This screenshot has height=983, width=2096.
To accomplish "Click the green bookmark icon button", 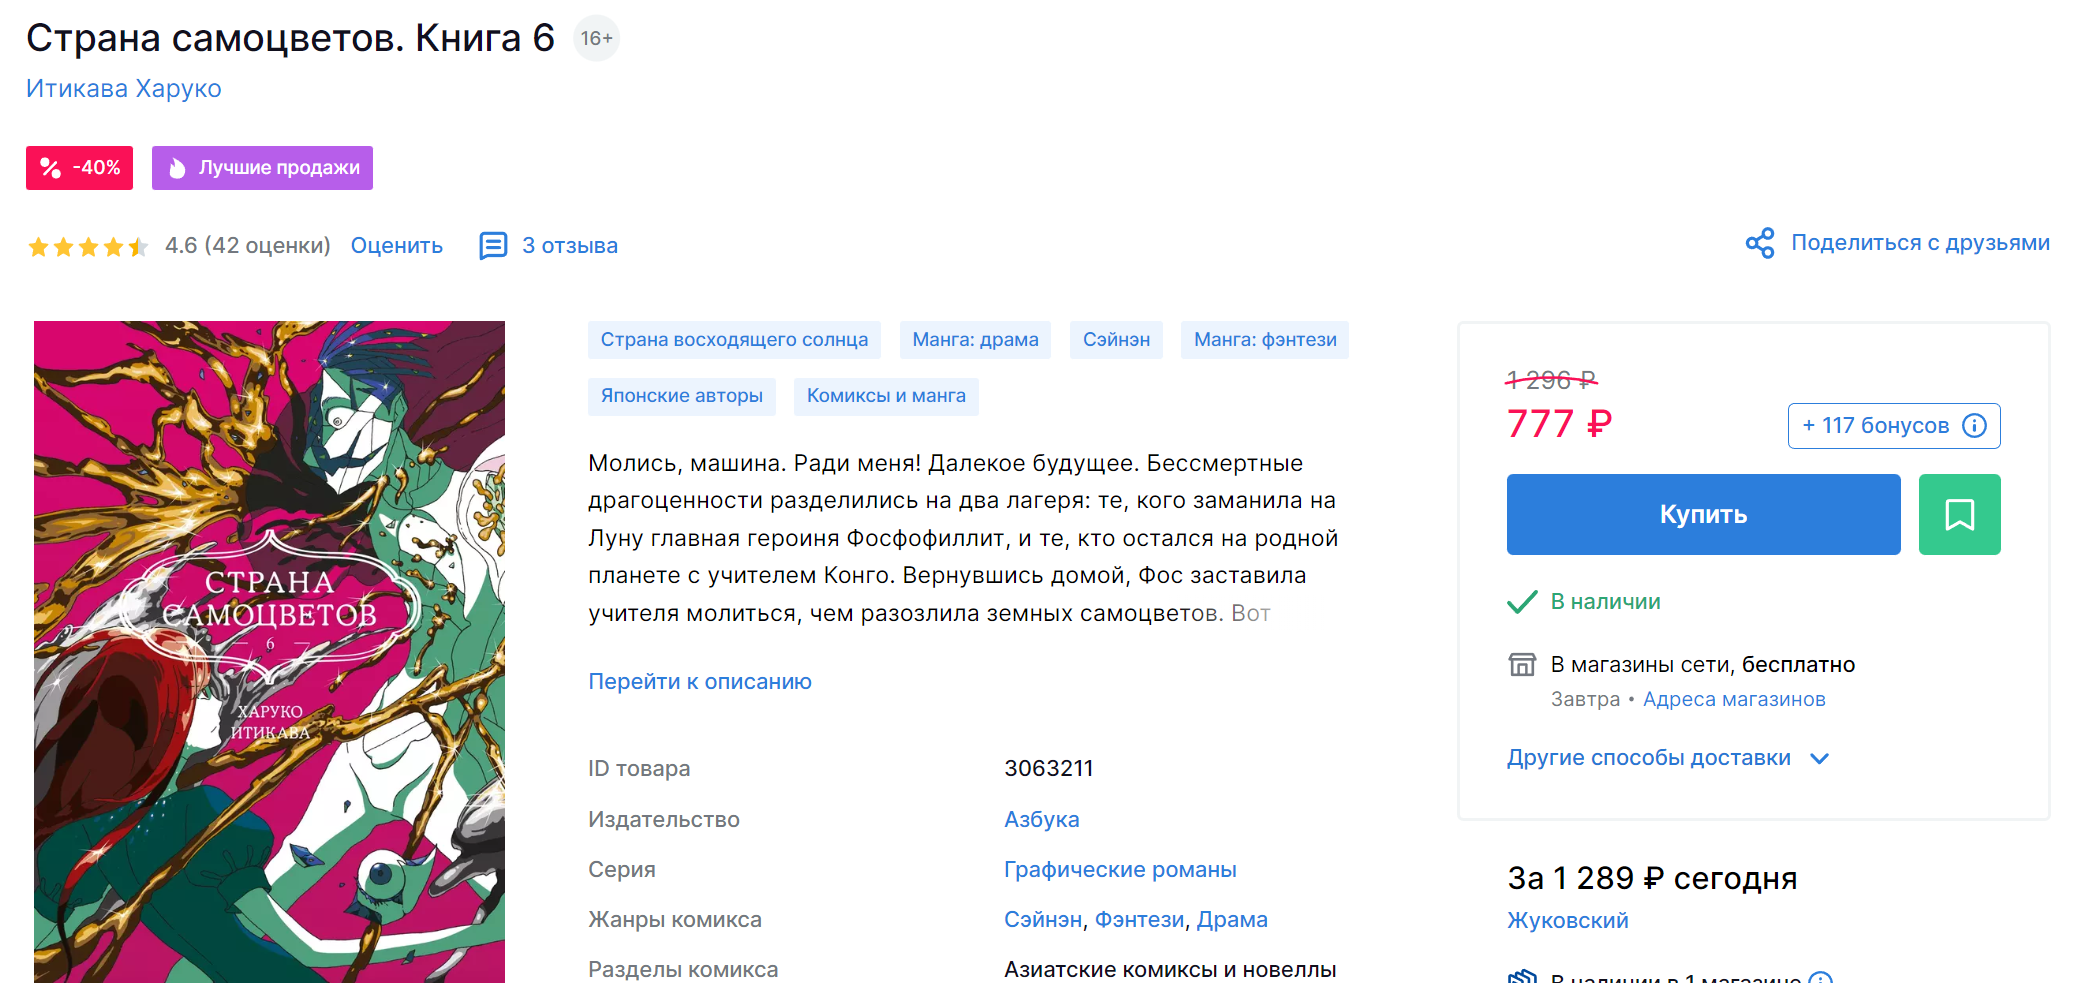I will [1959, 514].
